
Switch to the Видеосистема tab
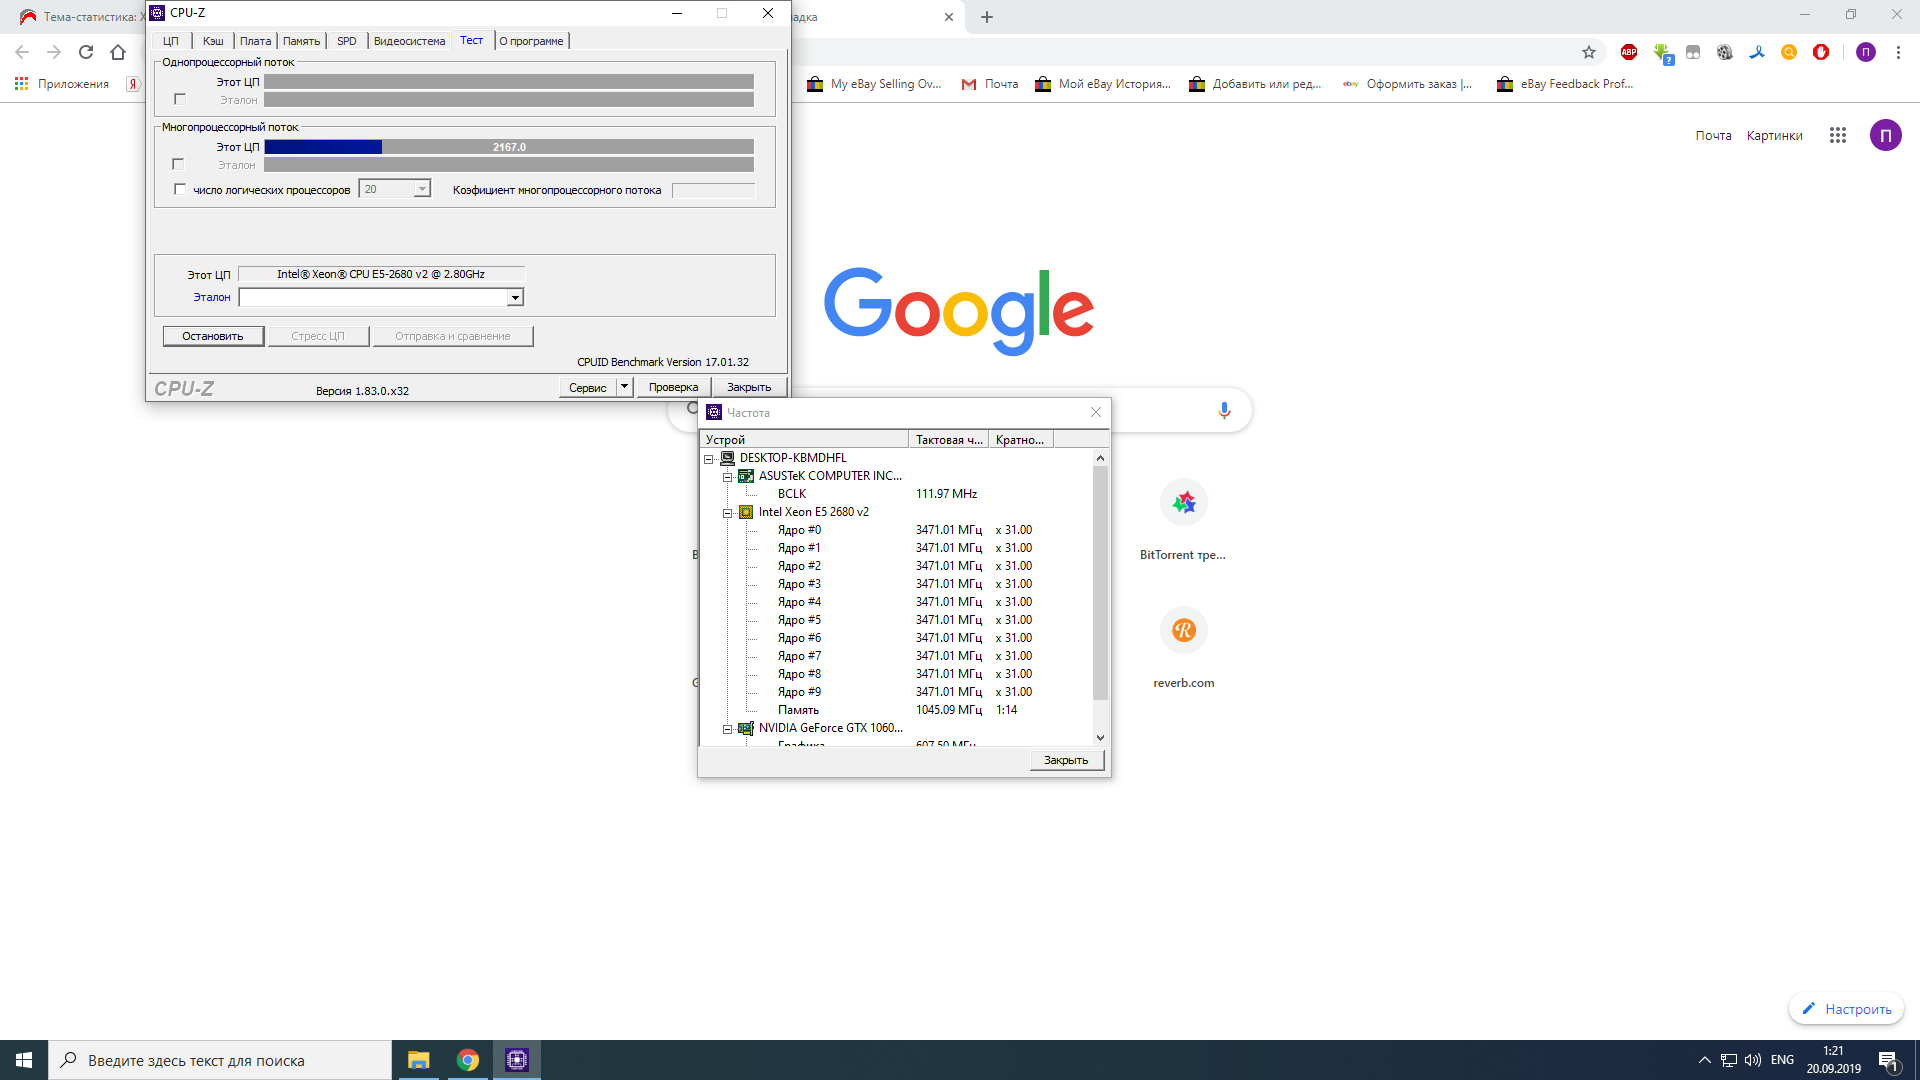click(409, 41)
